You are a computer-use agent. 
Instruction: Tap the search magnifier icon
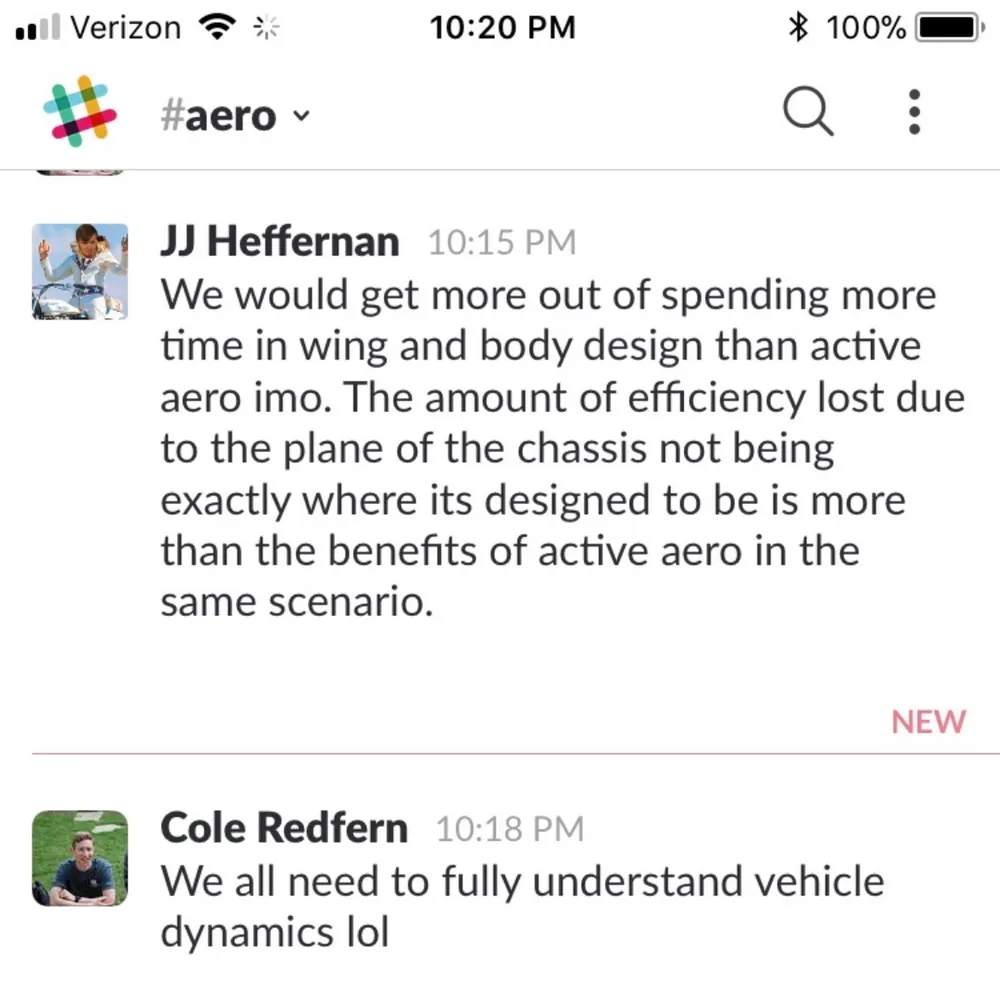point(807,112)
